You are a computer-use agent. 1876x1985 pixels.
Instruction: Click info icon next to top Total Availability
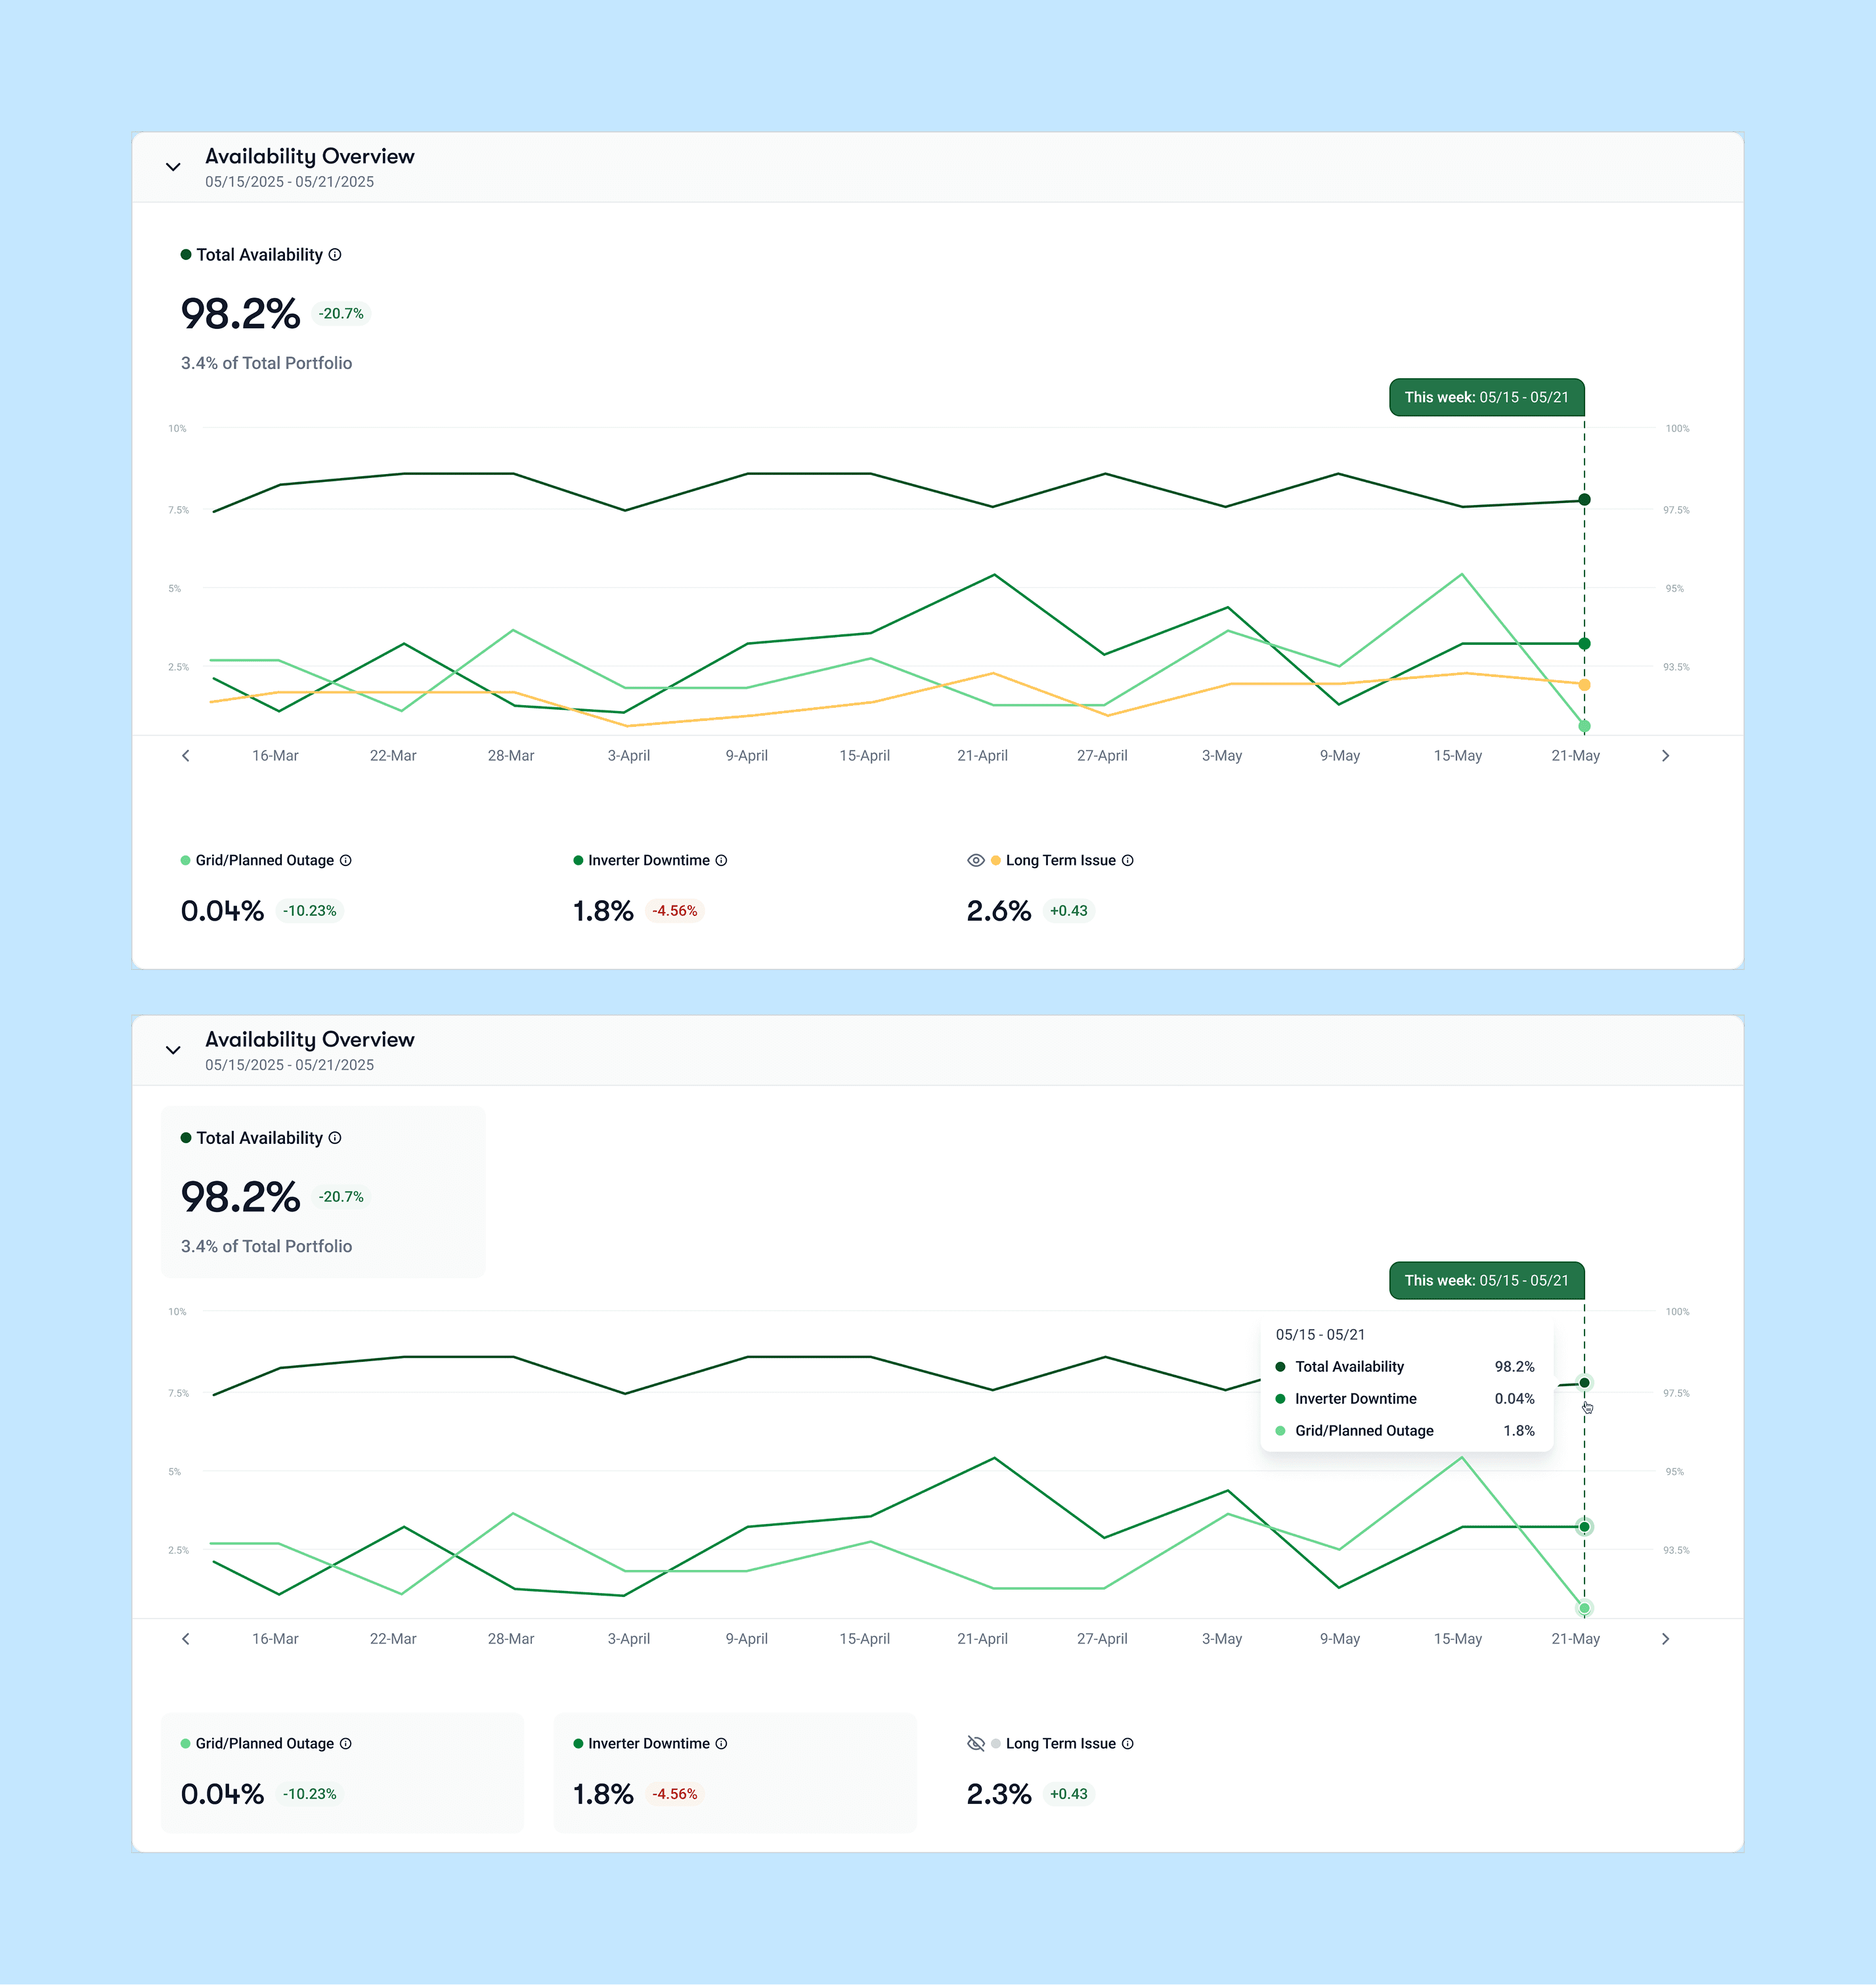335,255
